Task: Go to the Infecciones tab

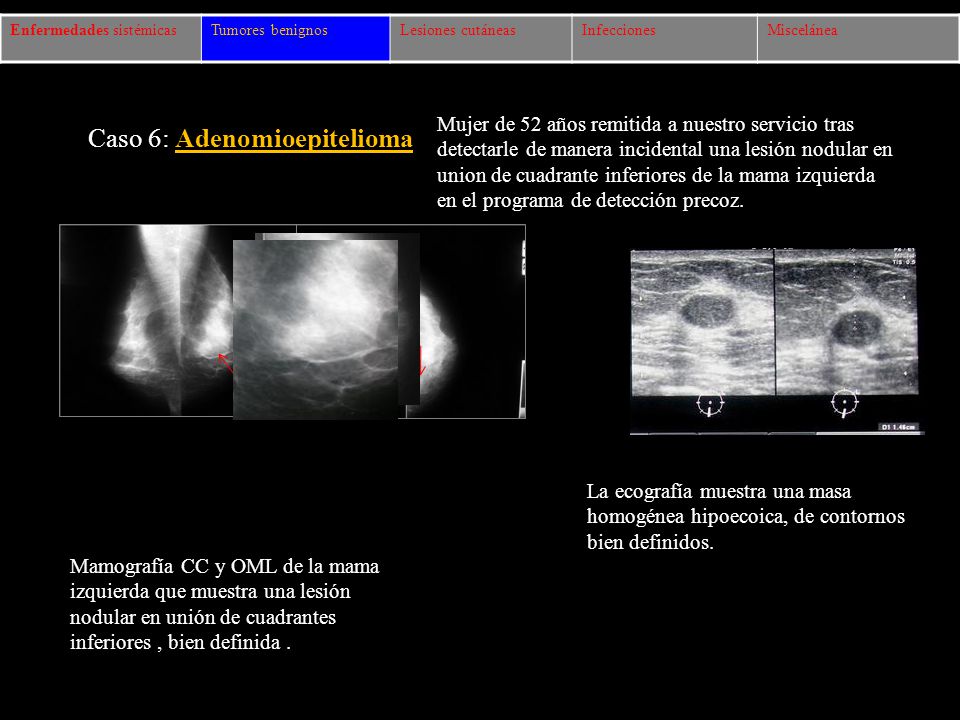Action: pos(665,39)
